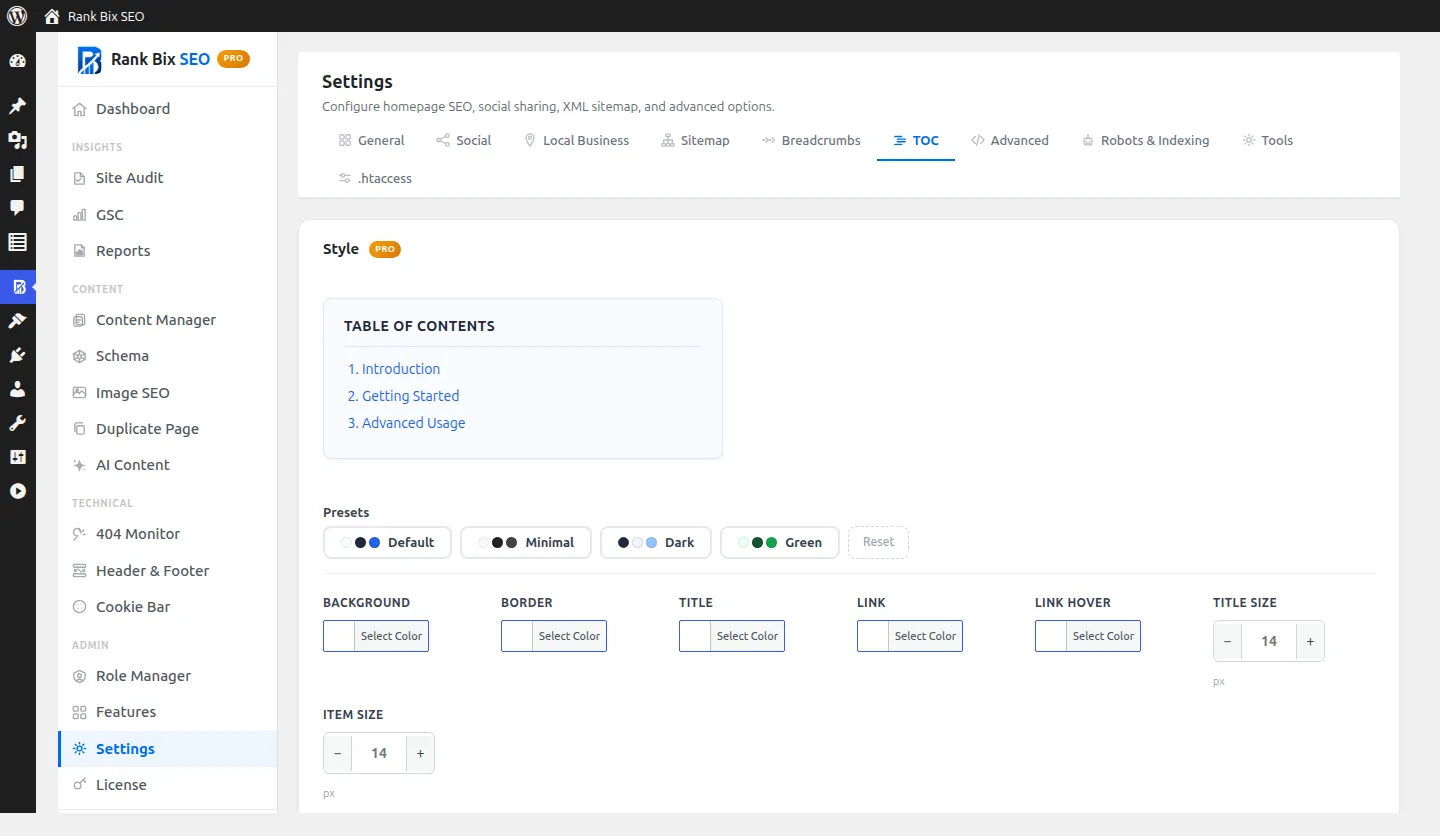The width and height of the screenshot is (1440, 836).
Task: Open the Background color picker
Action: [x=376, y=636]
